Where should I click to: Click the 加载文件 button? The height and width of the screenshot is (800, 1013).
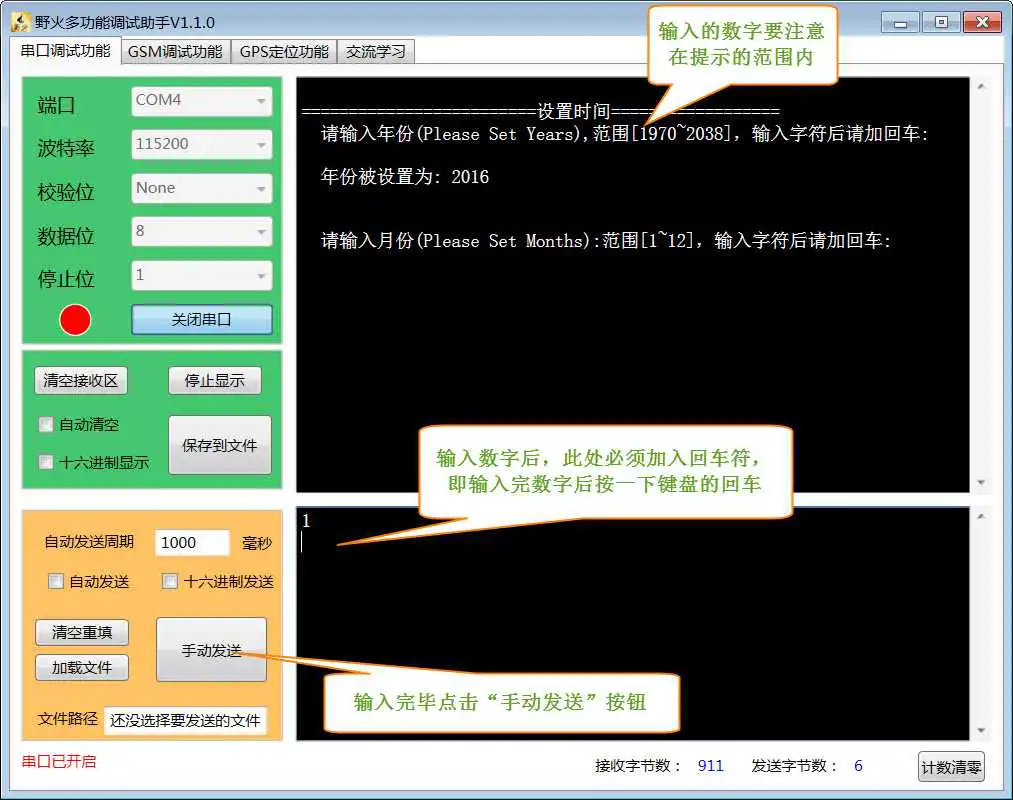coord(82,668)
